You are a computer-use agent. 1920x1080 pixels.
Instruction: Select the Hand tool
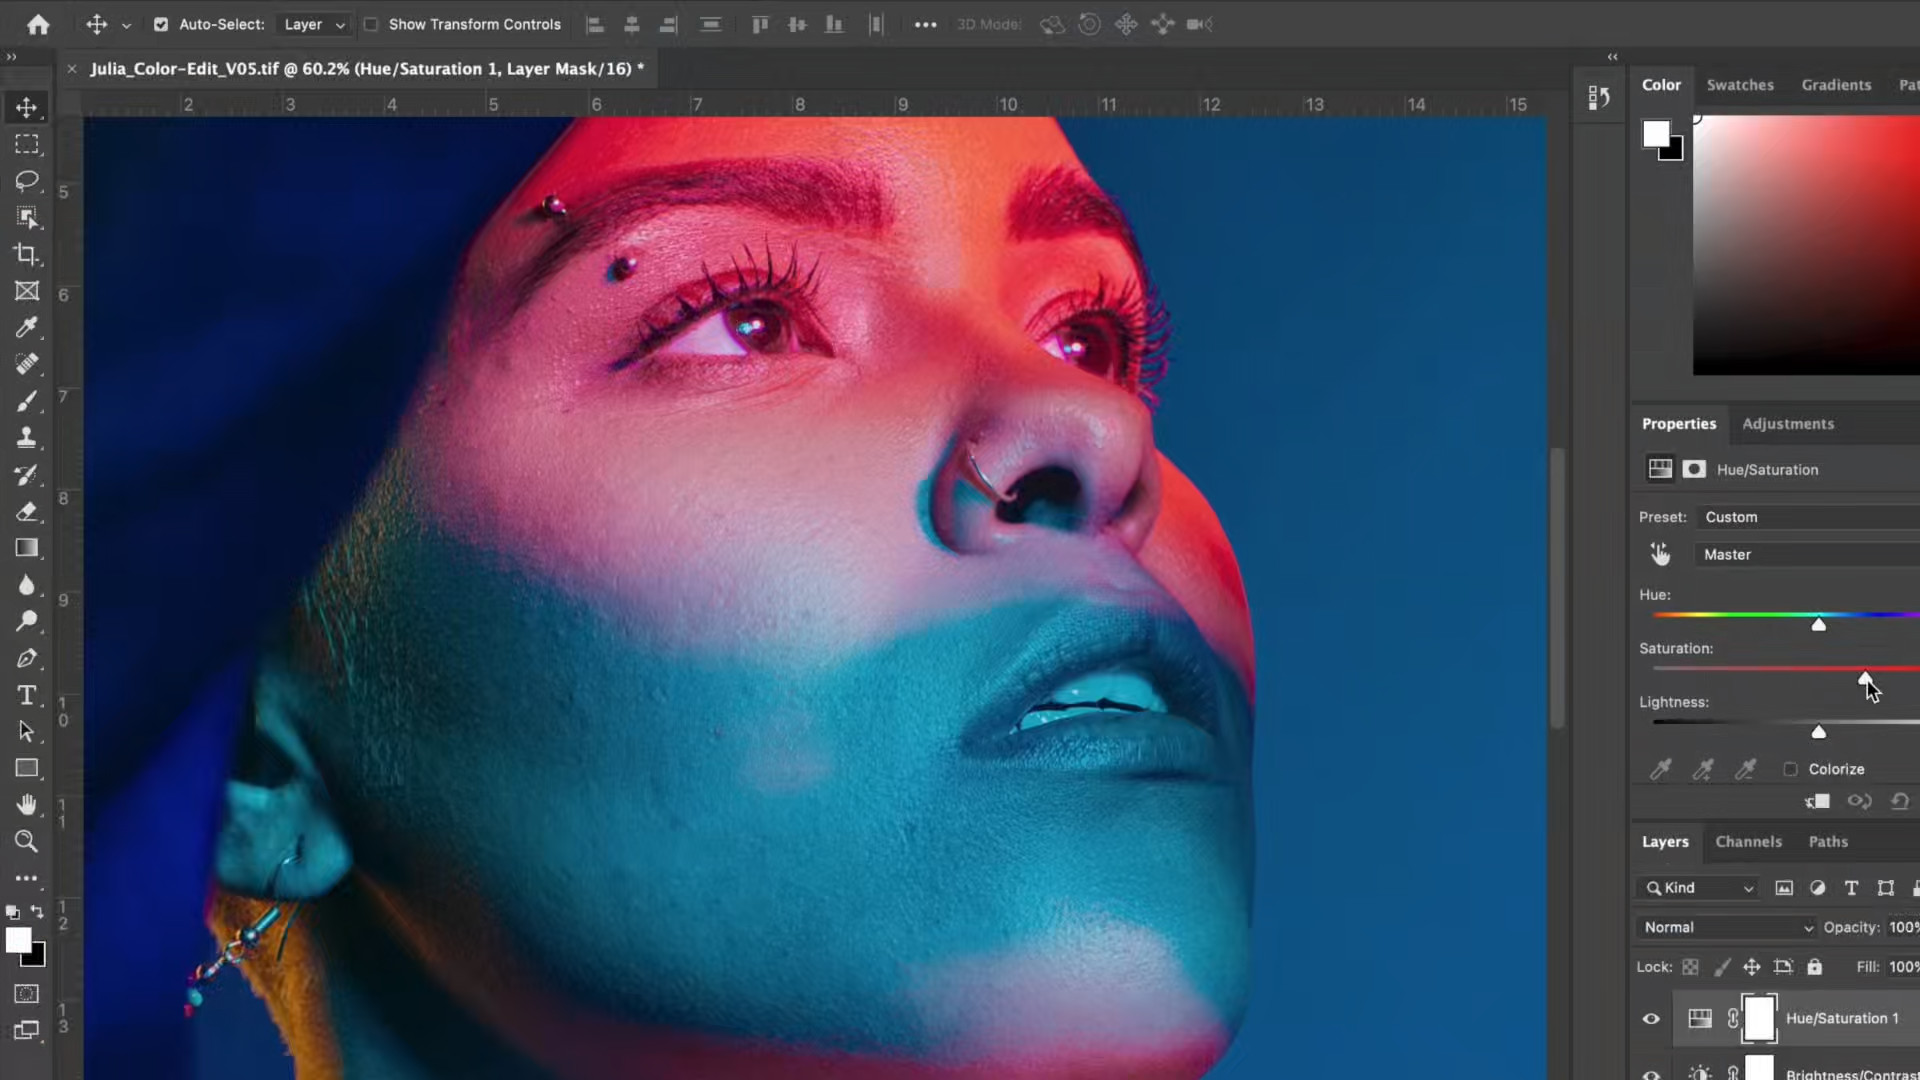pos(26,805)
